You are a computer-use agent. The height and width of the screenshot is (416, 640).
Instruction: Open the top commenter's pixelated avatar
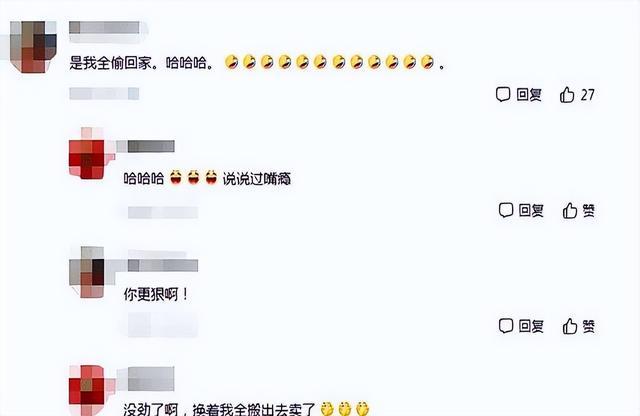point(33,47)
